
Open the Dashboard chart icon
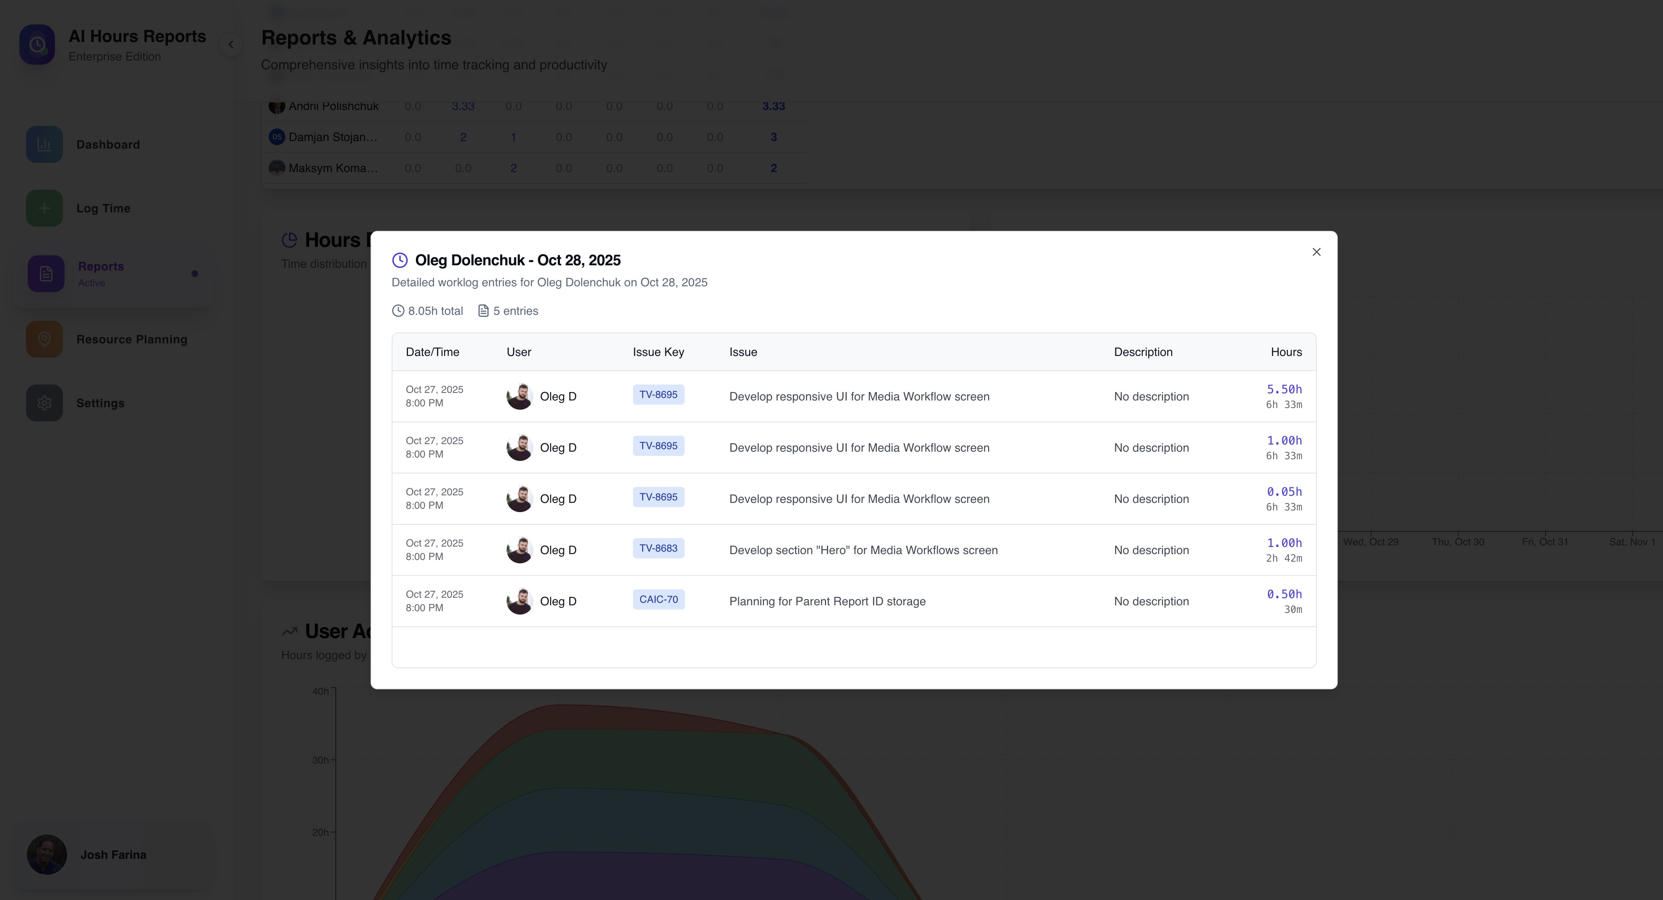[x=44, y=145]
